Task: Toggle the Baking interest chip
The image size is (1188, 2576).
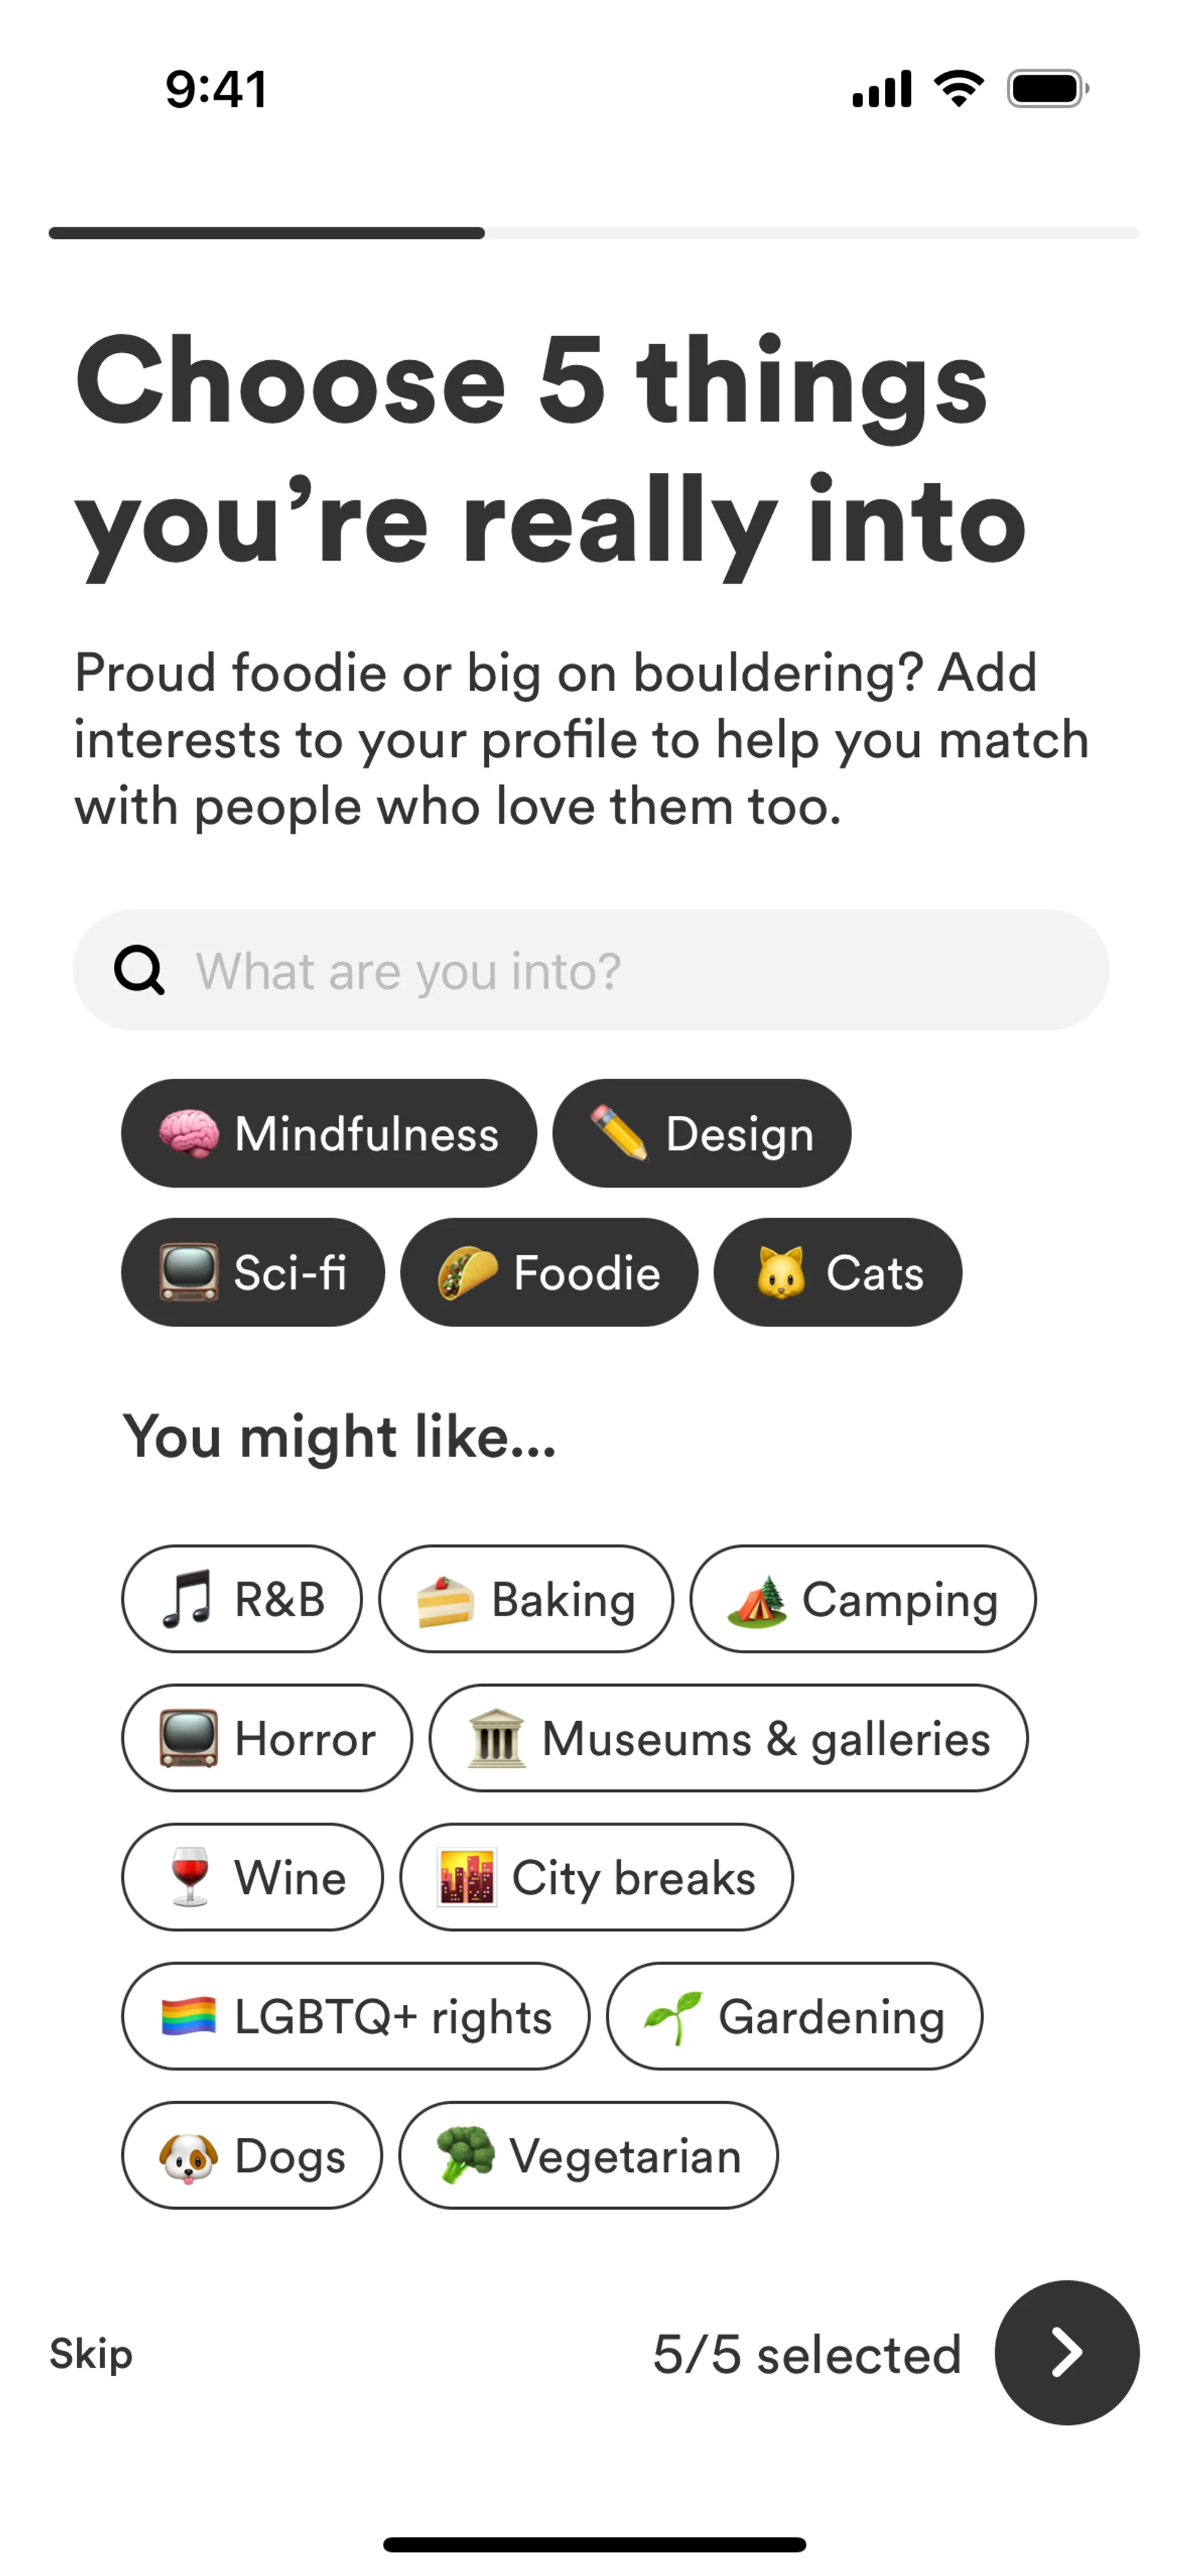Action: click(x=526, y=1599)
